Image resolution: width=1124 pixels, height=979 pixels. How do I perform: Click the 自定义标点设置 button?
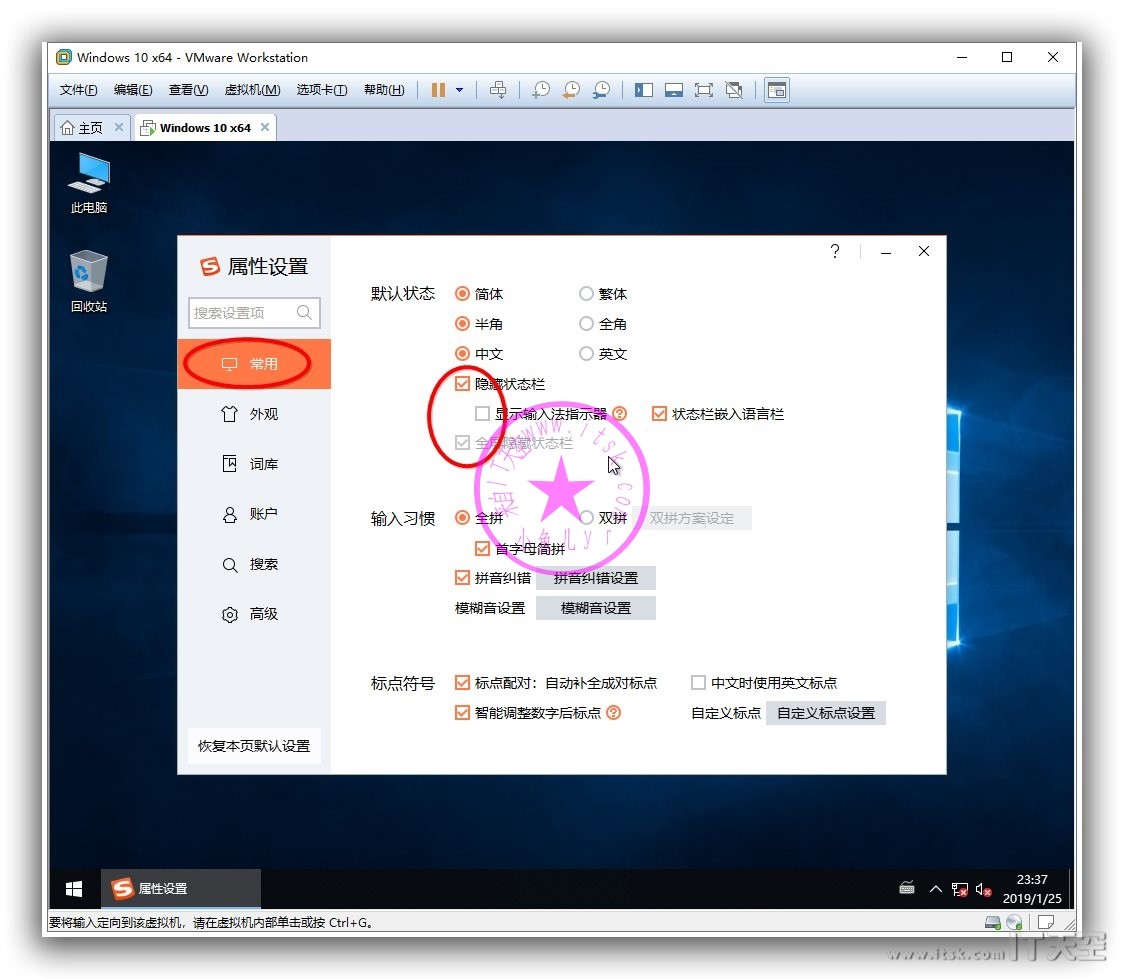(826, 713)
